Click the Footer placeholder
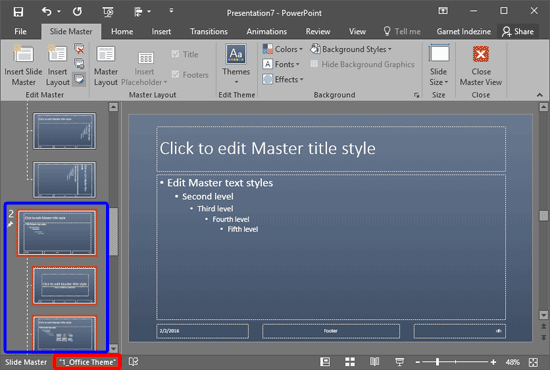The width and height of the screenshot is (550, 370). click(x=331, y=331)
